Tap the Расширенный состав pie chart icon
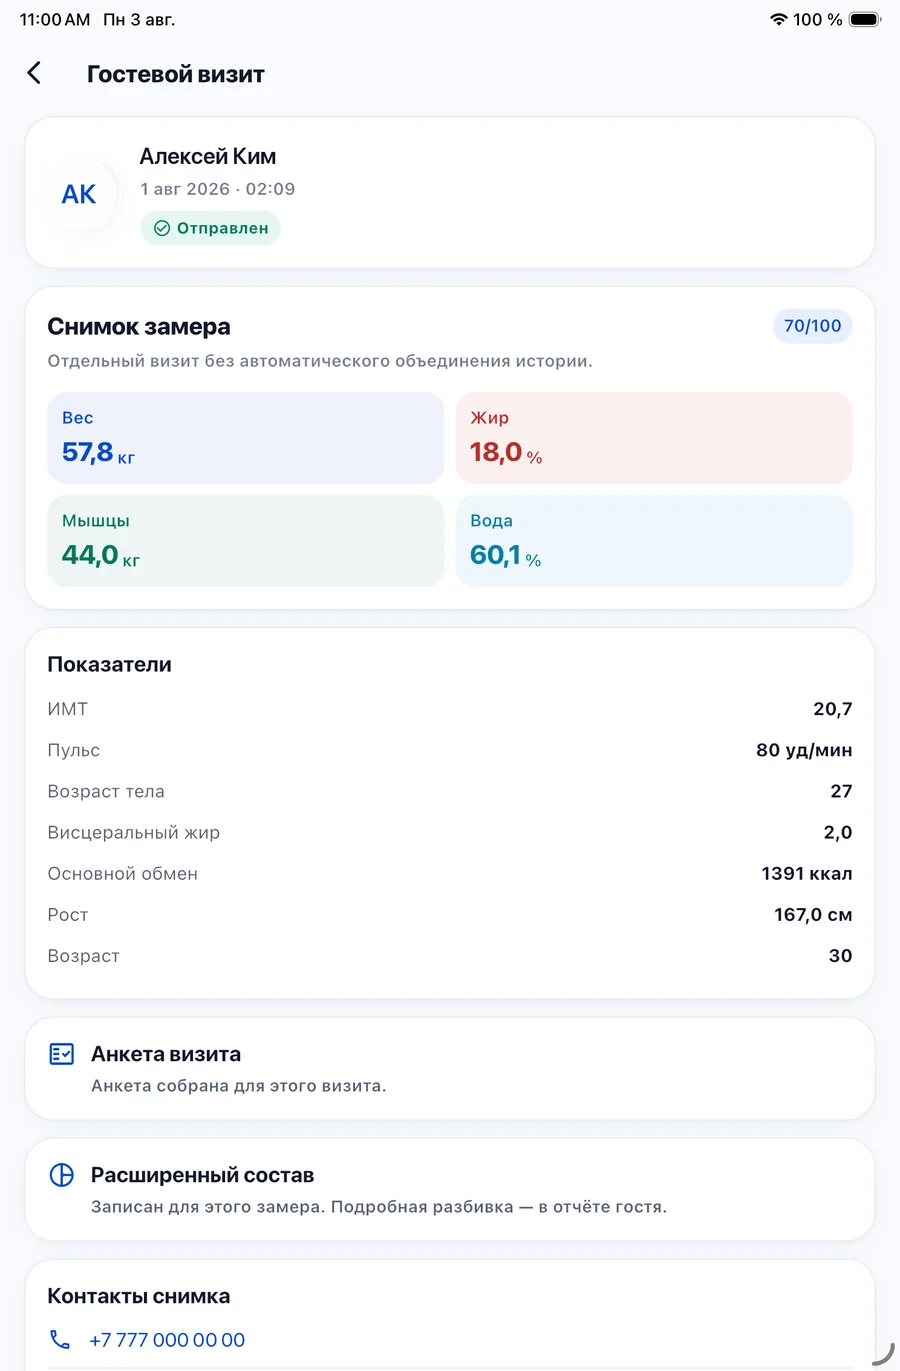900x1371 pixels. click(x=62, y=1175)
